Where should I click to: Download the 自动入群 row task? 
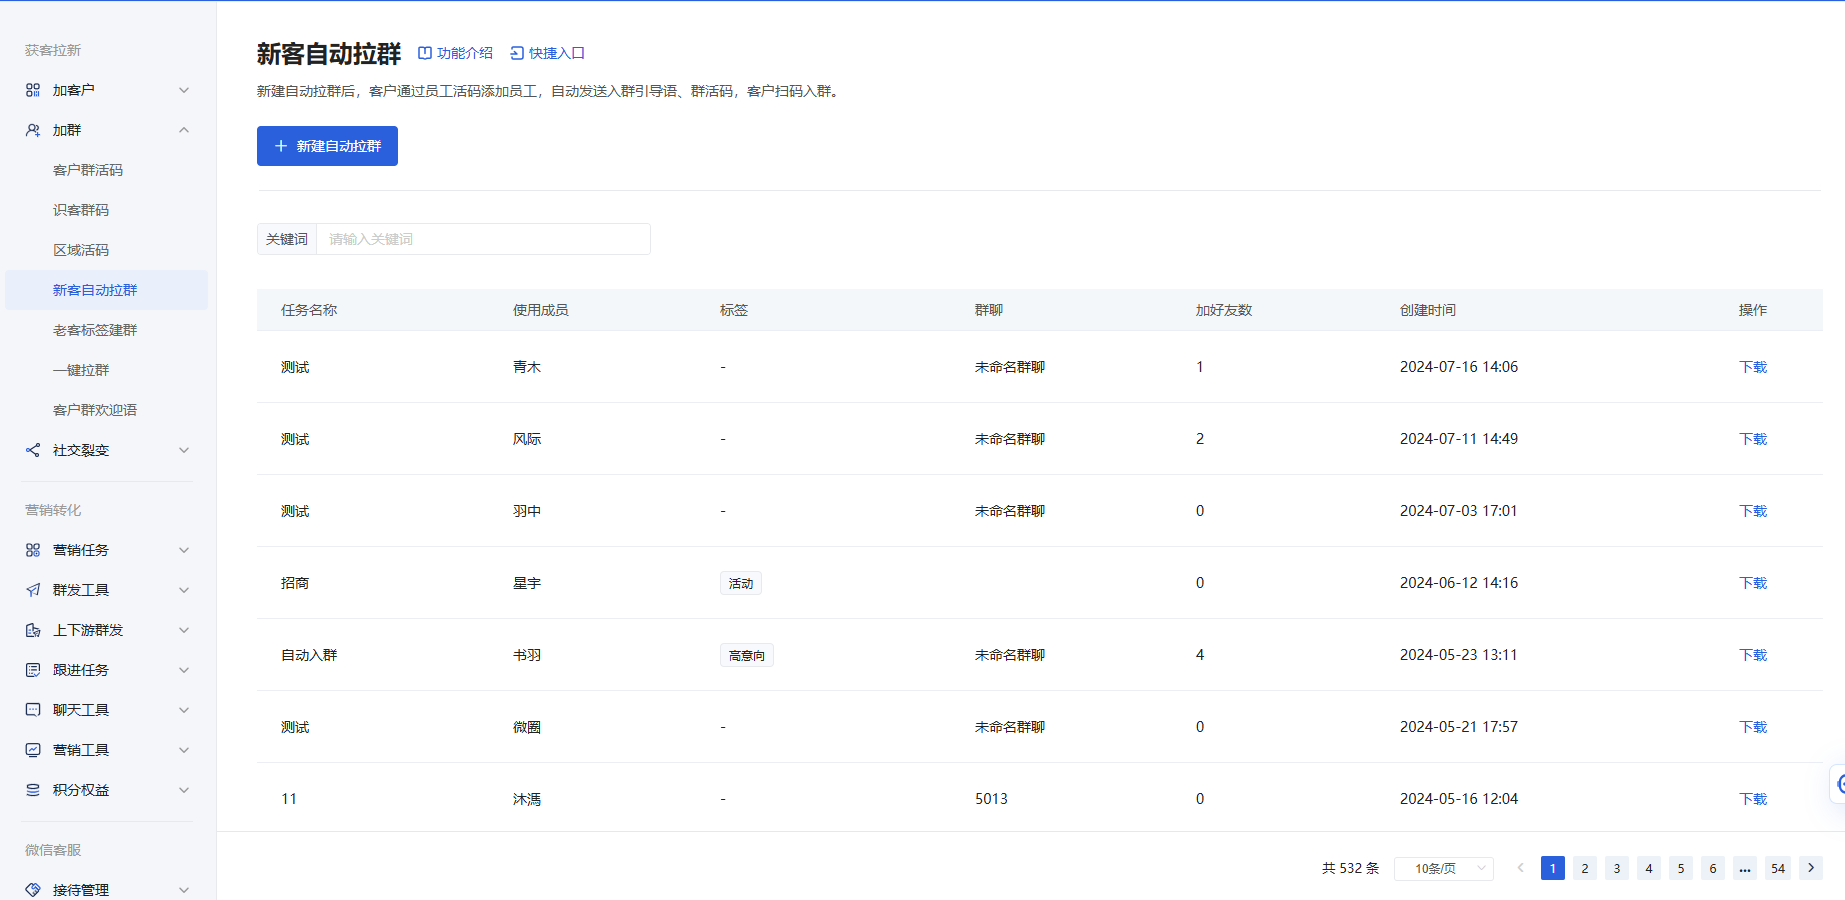point(1753,655)
